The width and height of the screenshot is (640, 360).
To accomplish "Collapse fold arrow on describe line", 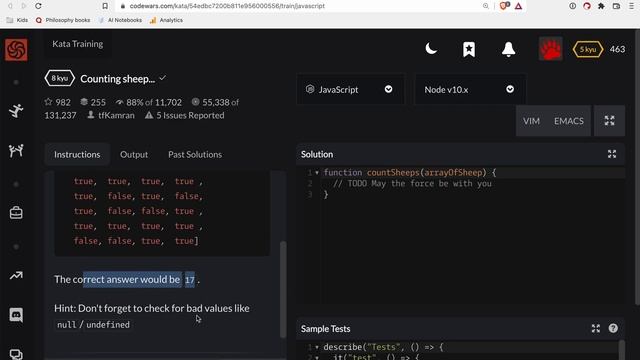I will [x=317, y=347].
